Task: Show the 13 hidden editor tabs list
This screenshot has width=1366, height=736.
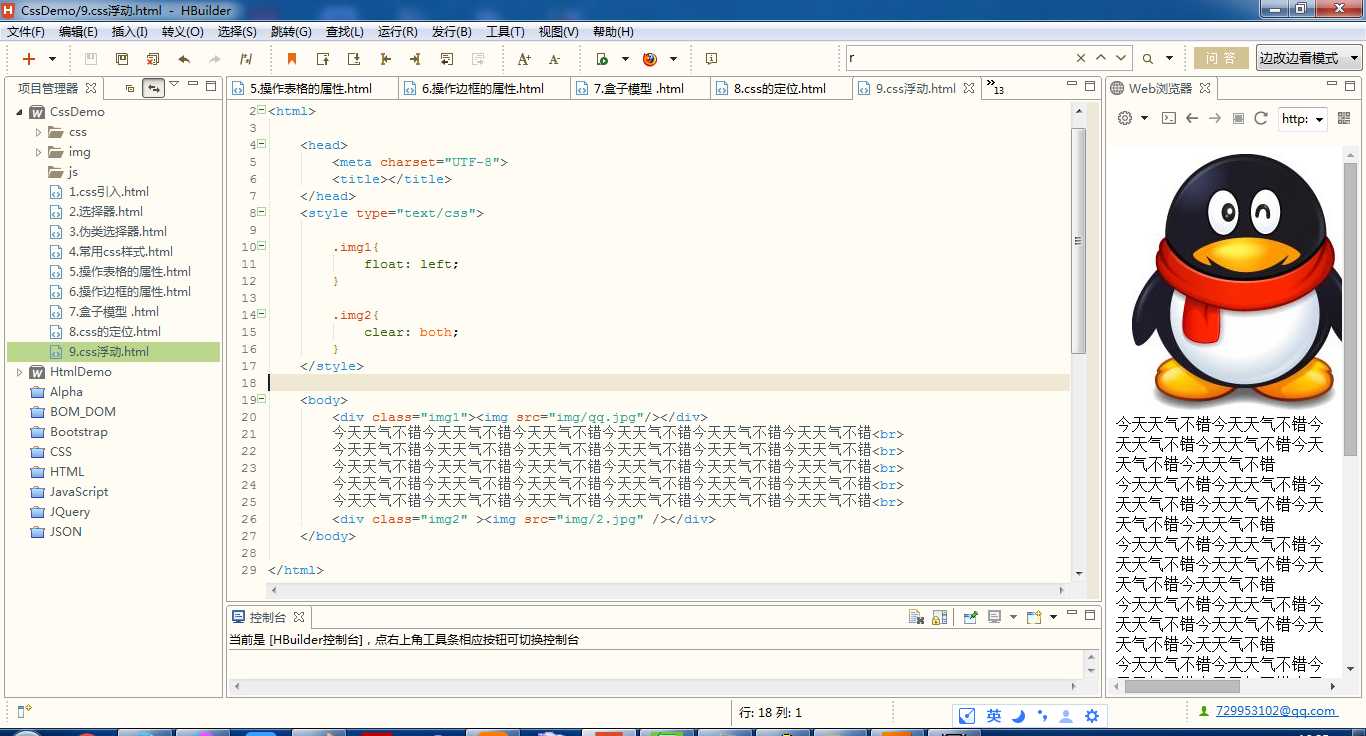Action: tap(995, 88)
